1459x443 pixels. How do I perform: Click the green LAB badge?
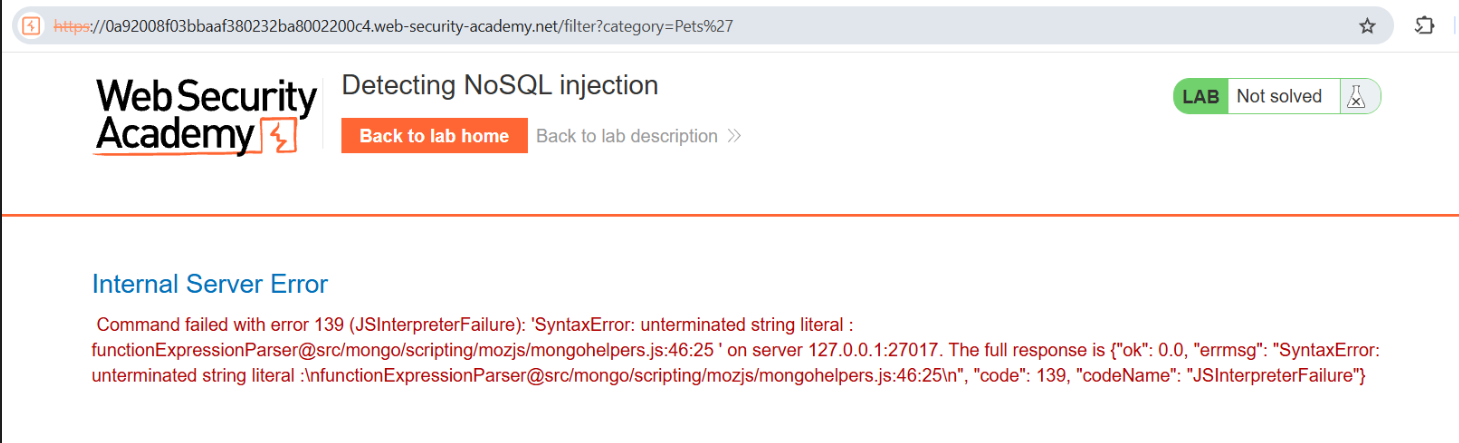[x=1201, y=97]
